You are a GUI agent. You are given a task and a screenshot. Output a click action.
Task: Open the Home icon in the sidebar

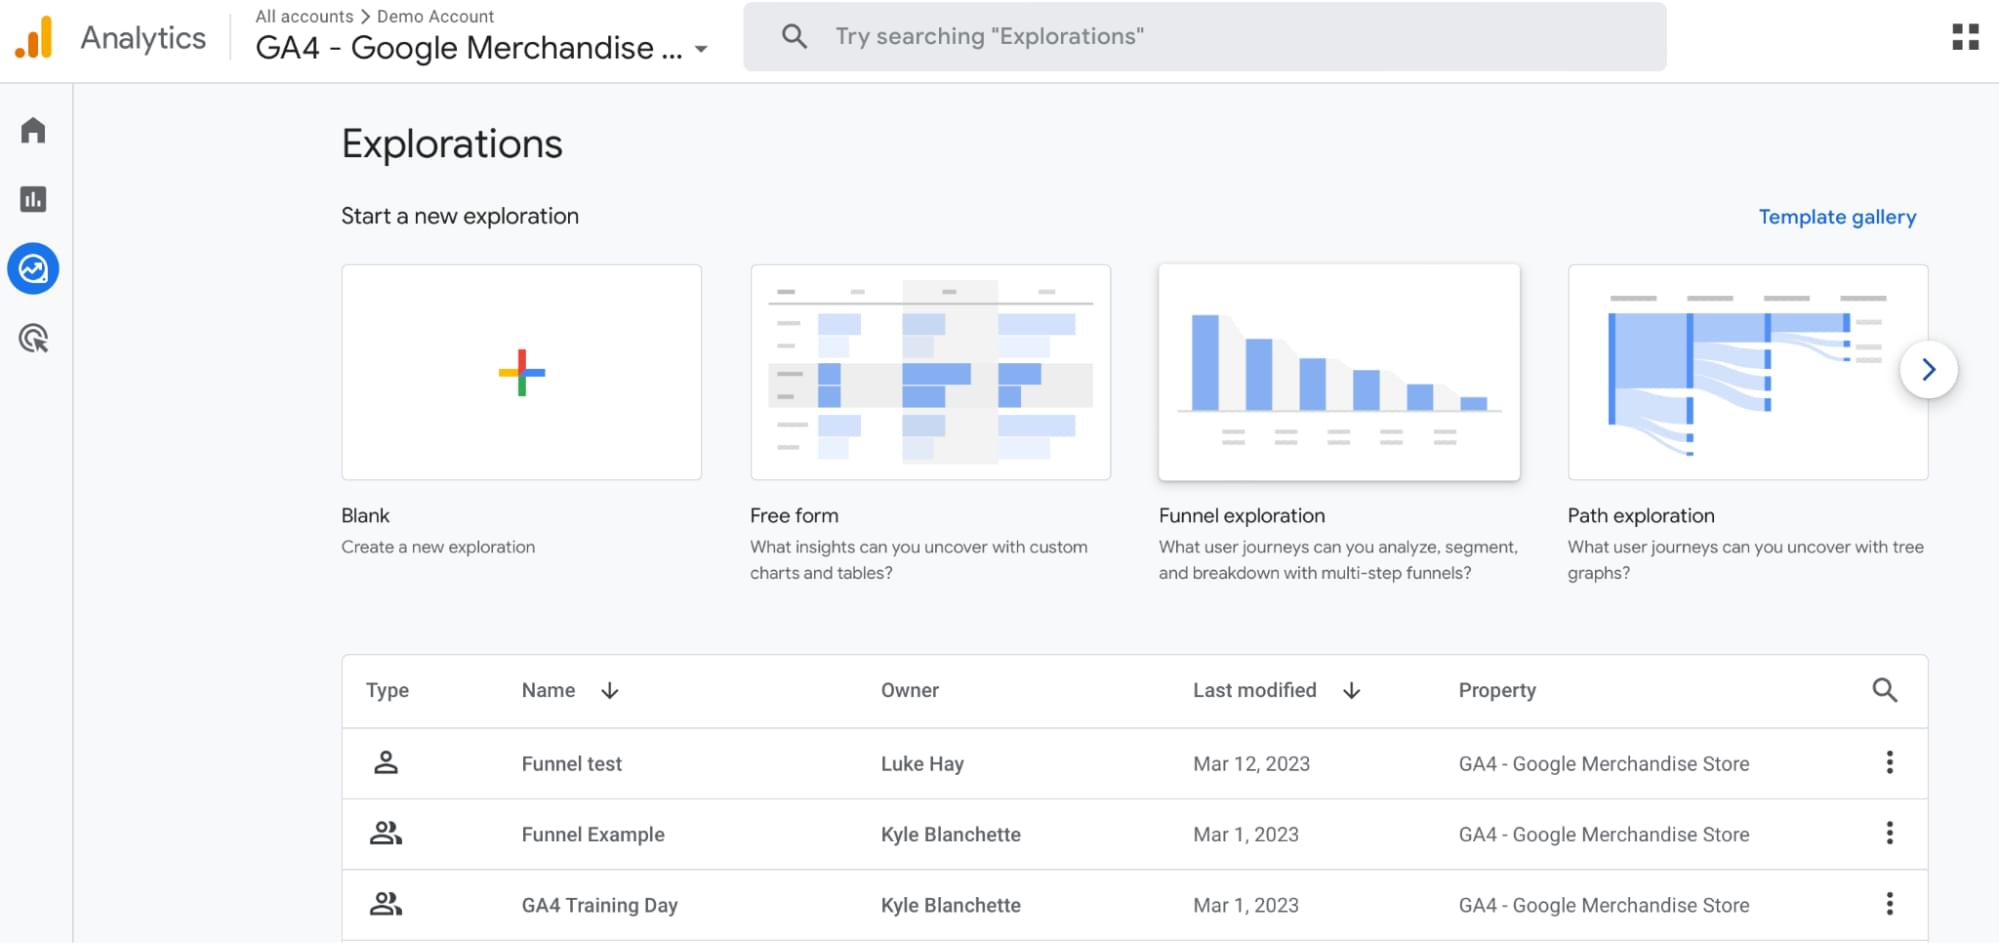[33, 131]
